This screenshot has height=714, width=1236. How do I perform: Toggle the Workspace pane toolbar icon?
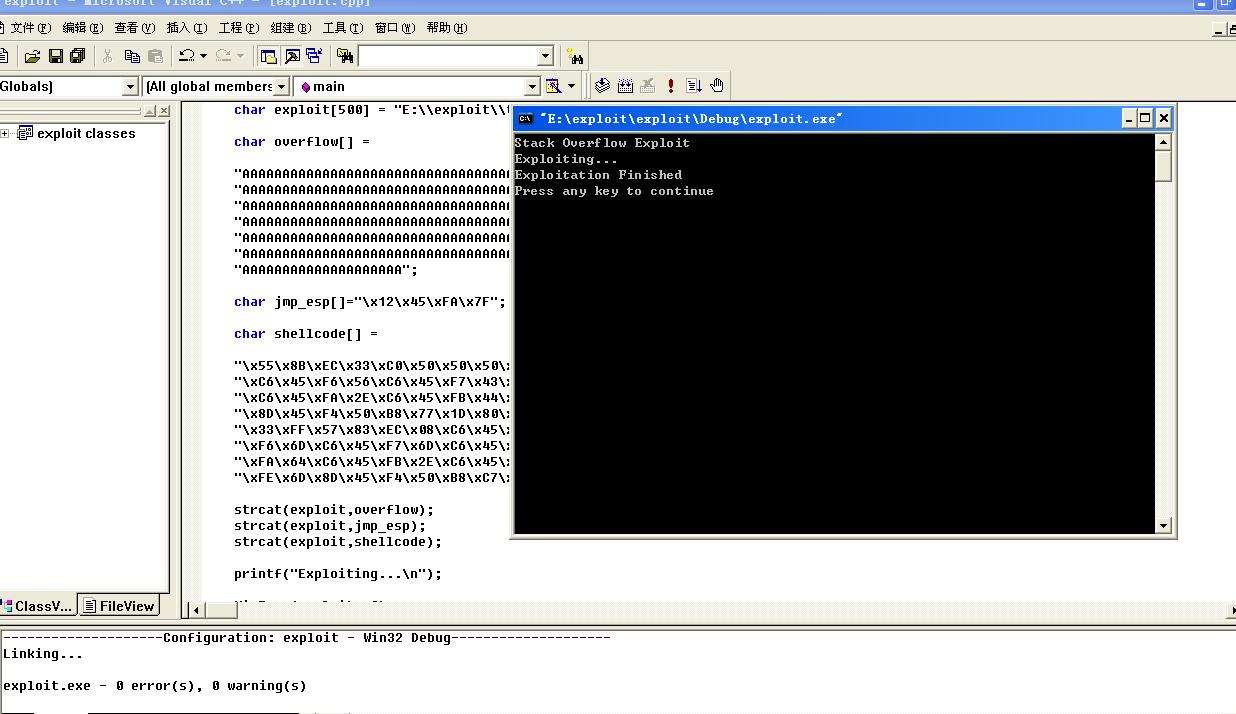[268, 56]
